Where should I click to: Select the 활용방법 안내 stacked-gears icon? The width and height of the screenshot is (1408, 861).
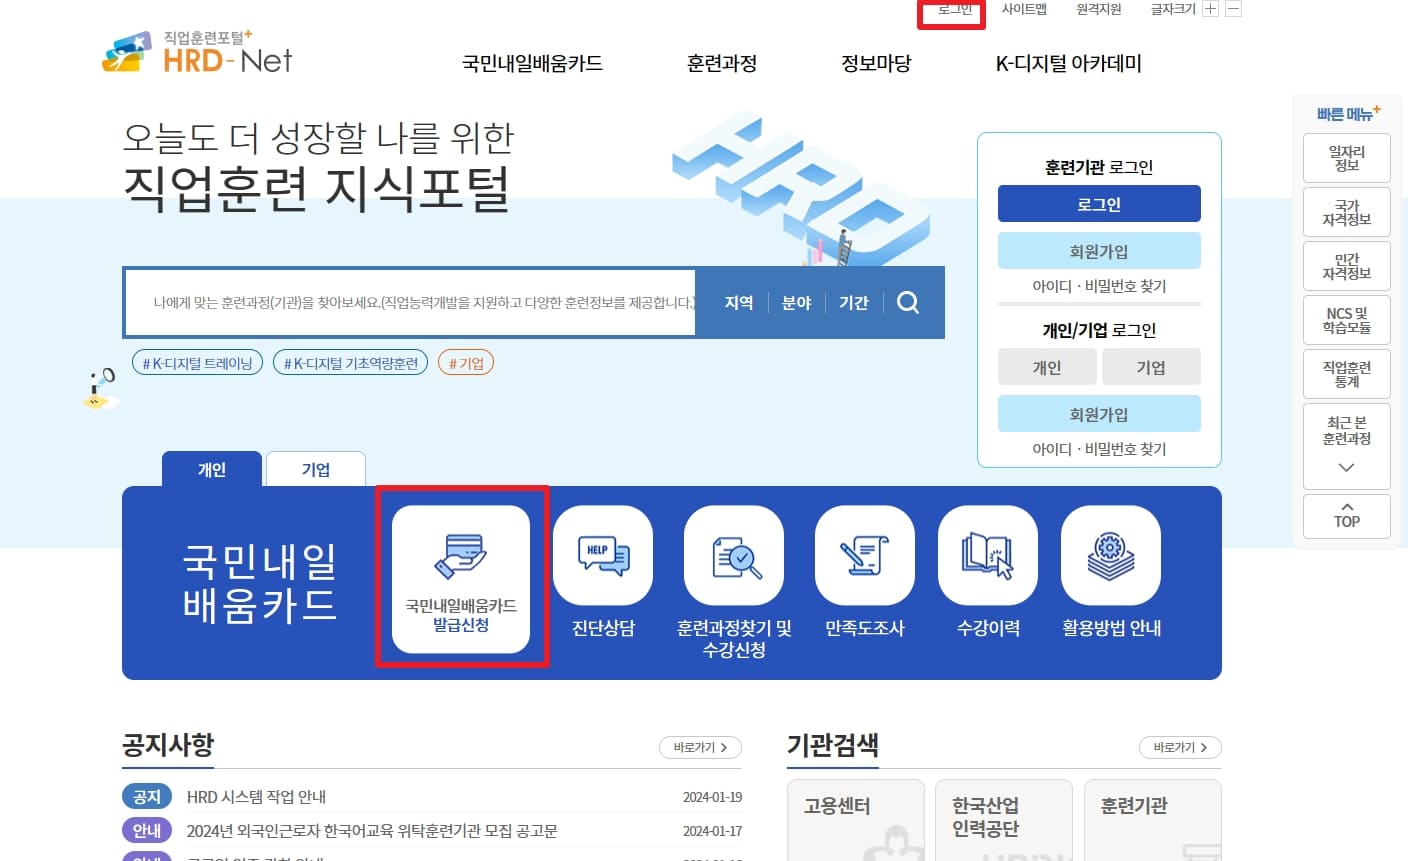1110,556
